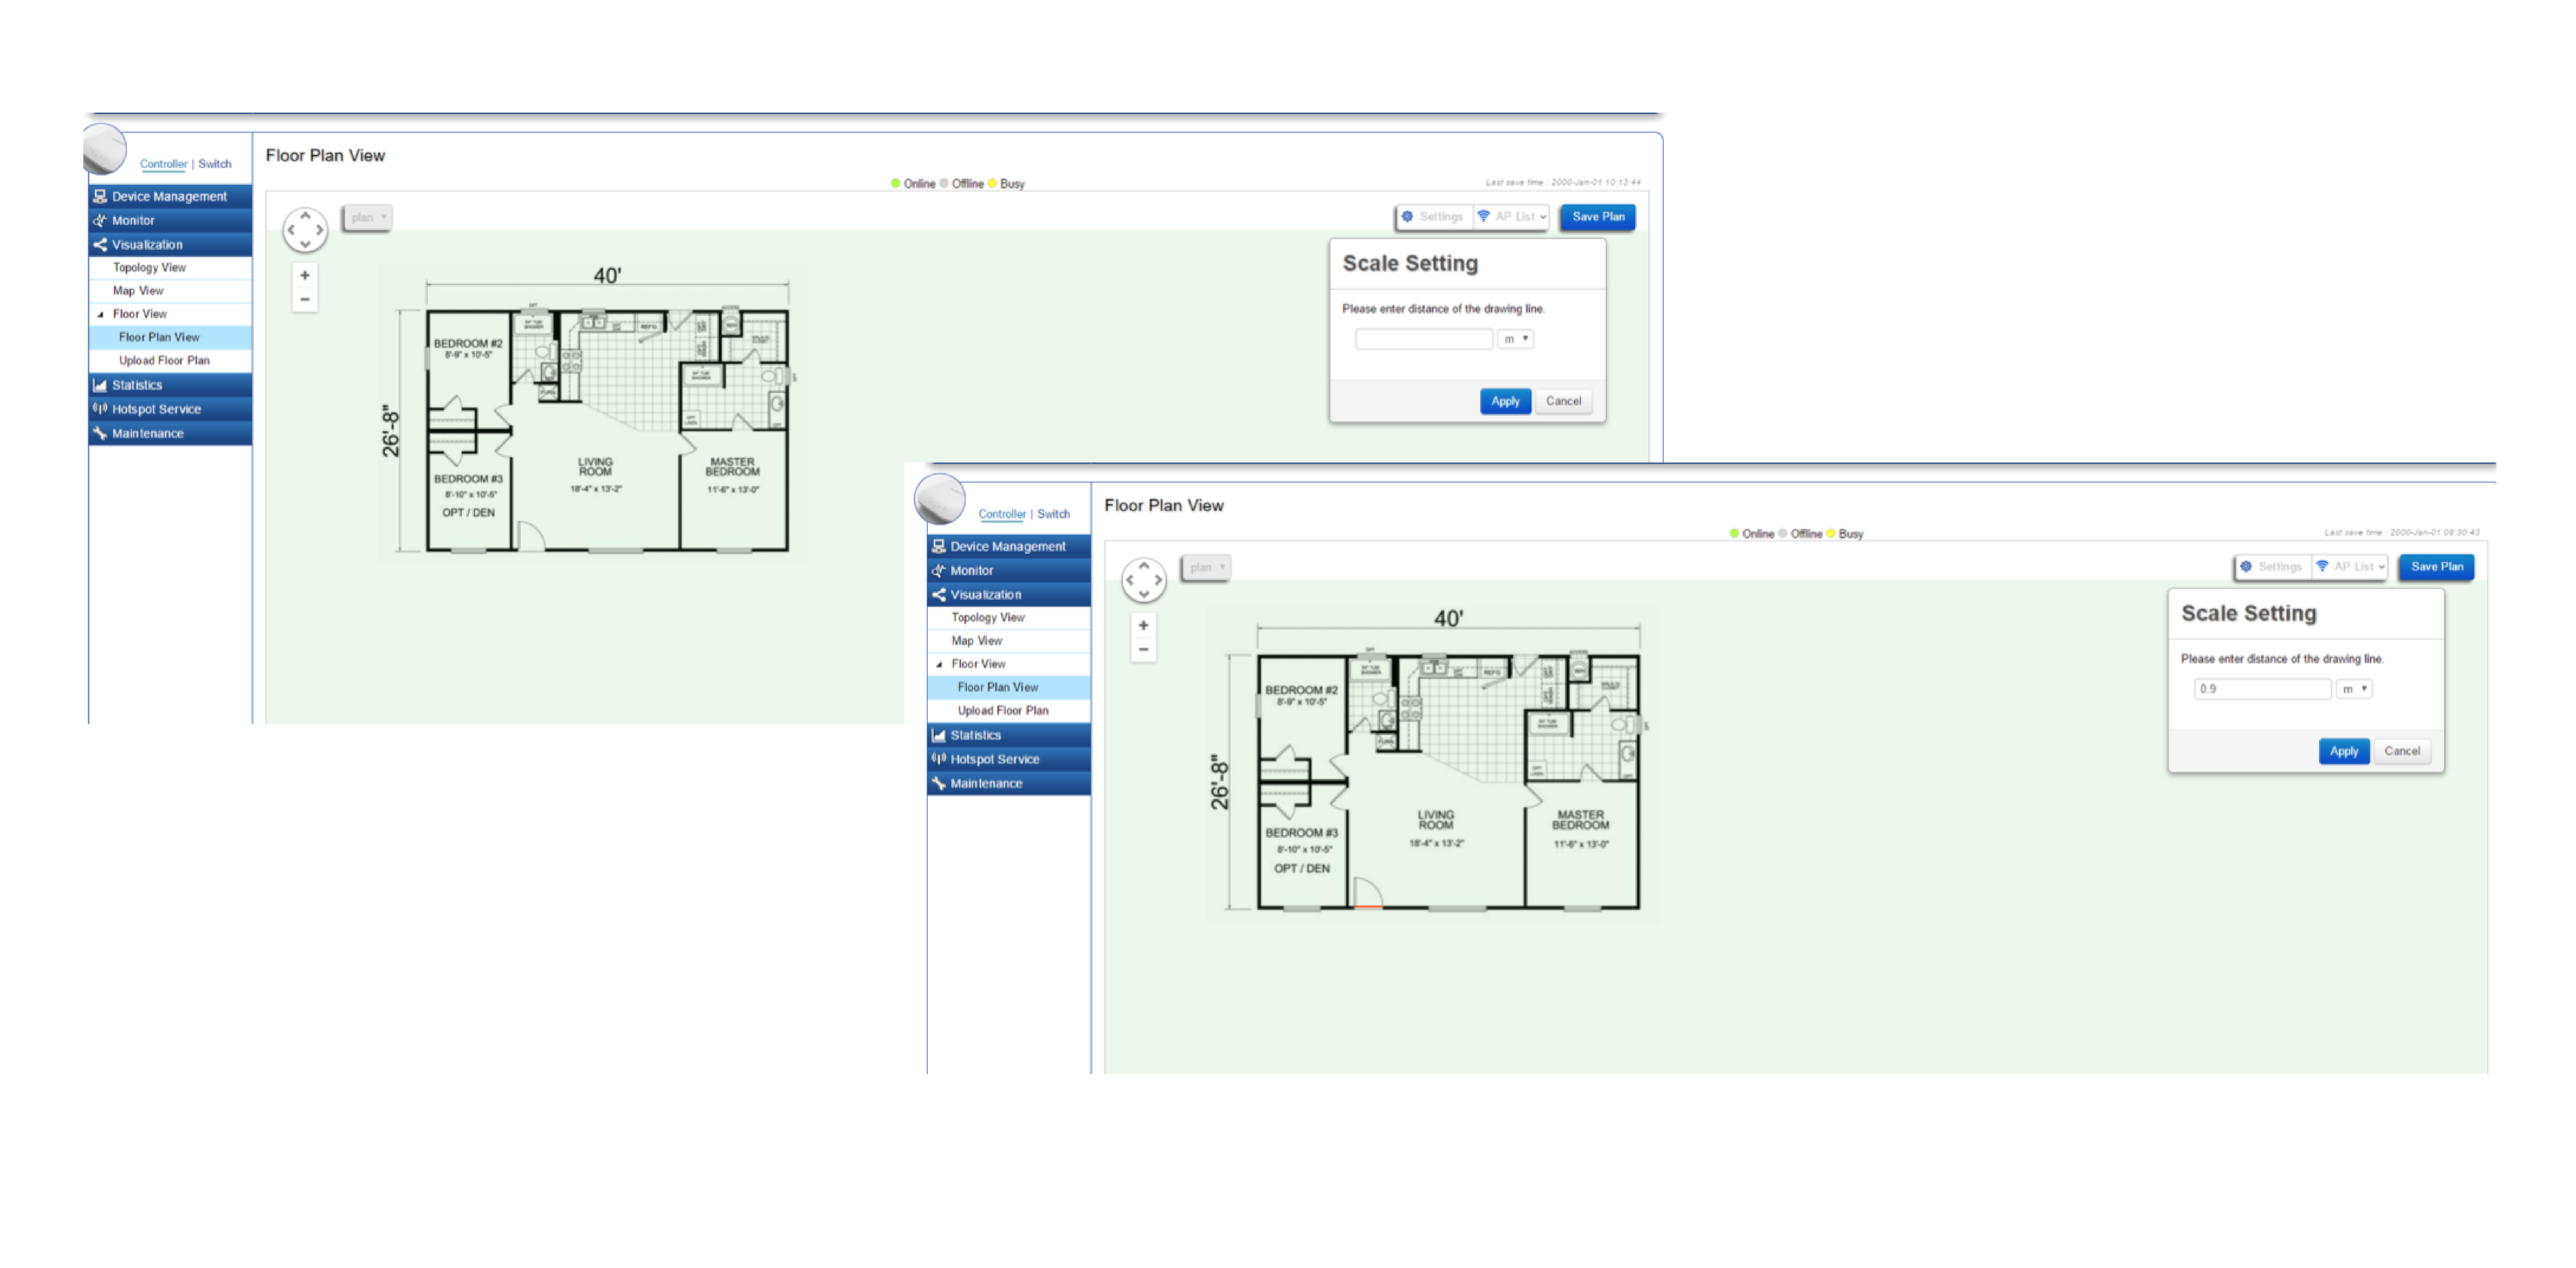The image size is (2576, 1268).
Task: Click Maintenance wrench icon in upper-left window
Action: point(100,433)
